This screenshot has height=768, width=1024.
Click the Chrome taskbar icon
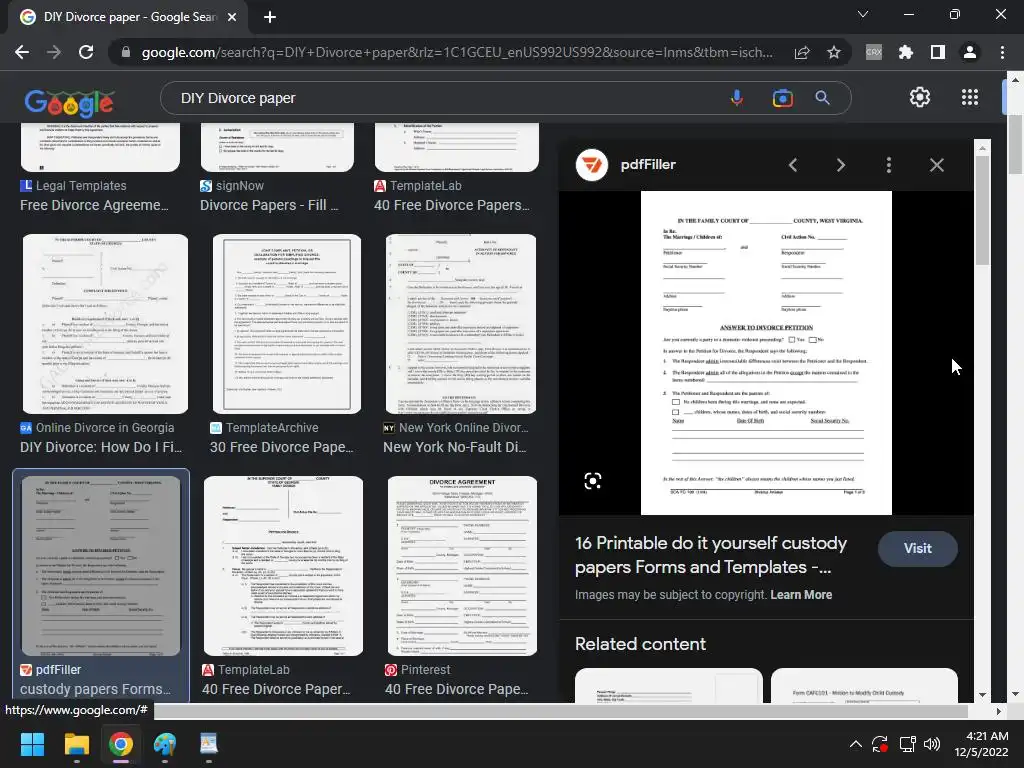pos(121,744)
